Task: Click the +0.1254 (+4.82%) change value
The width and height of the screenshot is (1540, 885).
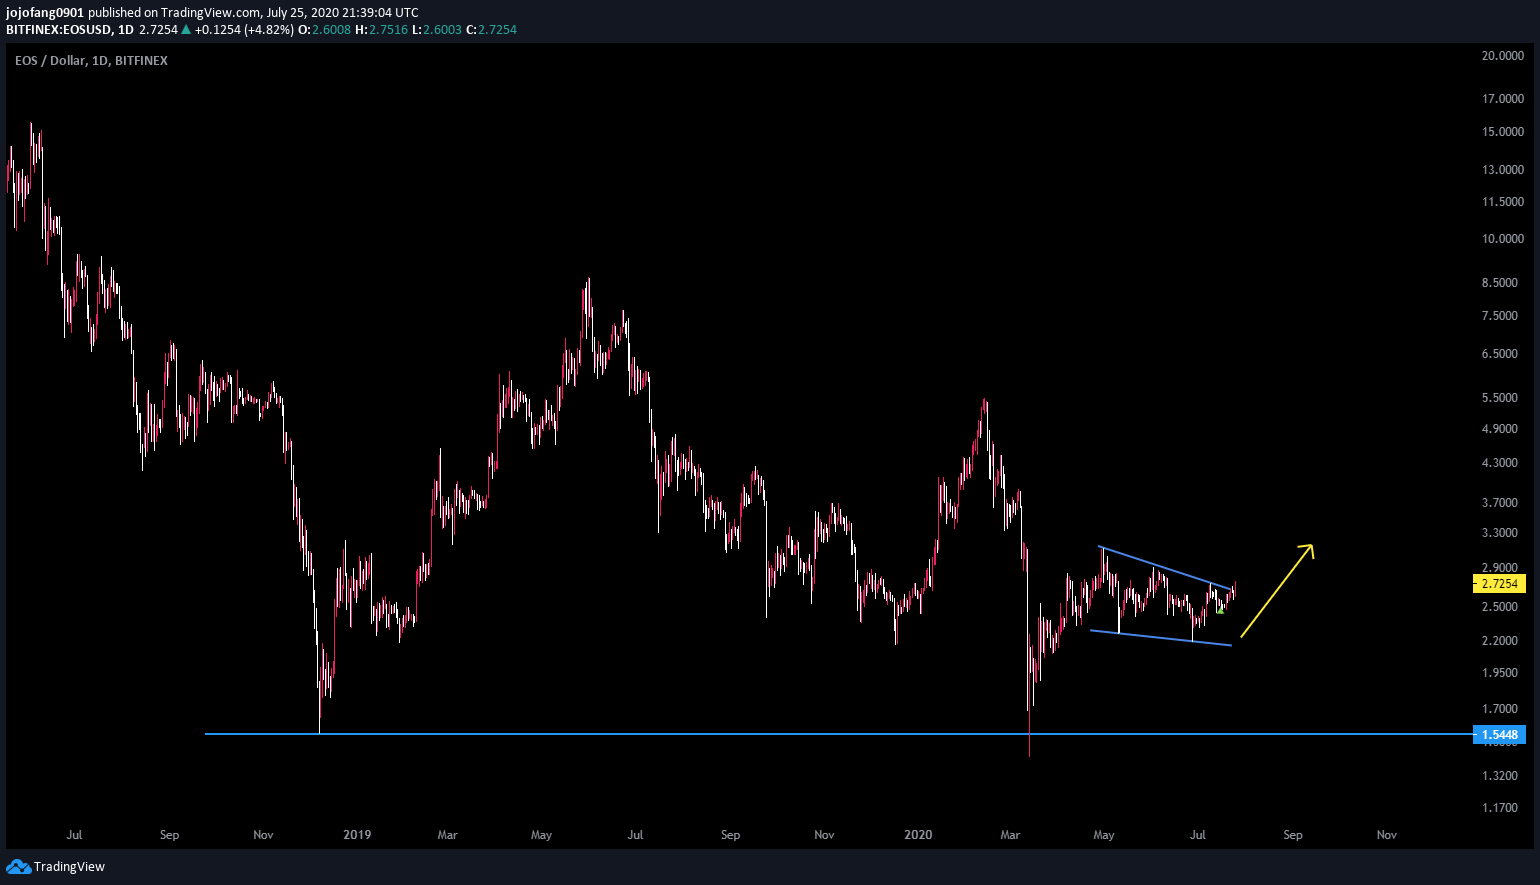Action: click(x=244, y=30)
